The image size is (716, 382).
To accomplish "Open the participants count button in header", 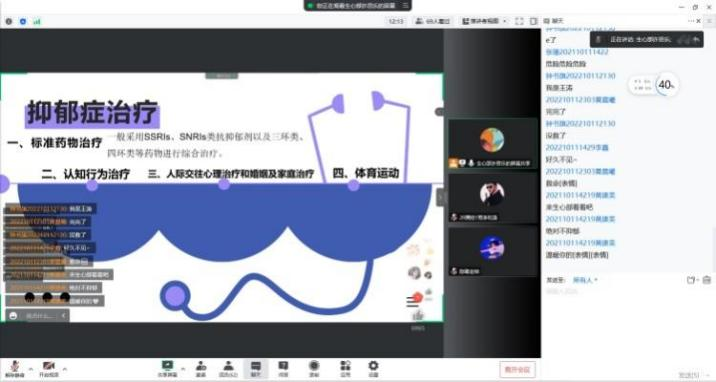I will [x=432, y=21].
